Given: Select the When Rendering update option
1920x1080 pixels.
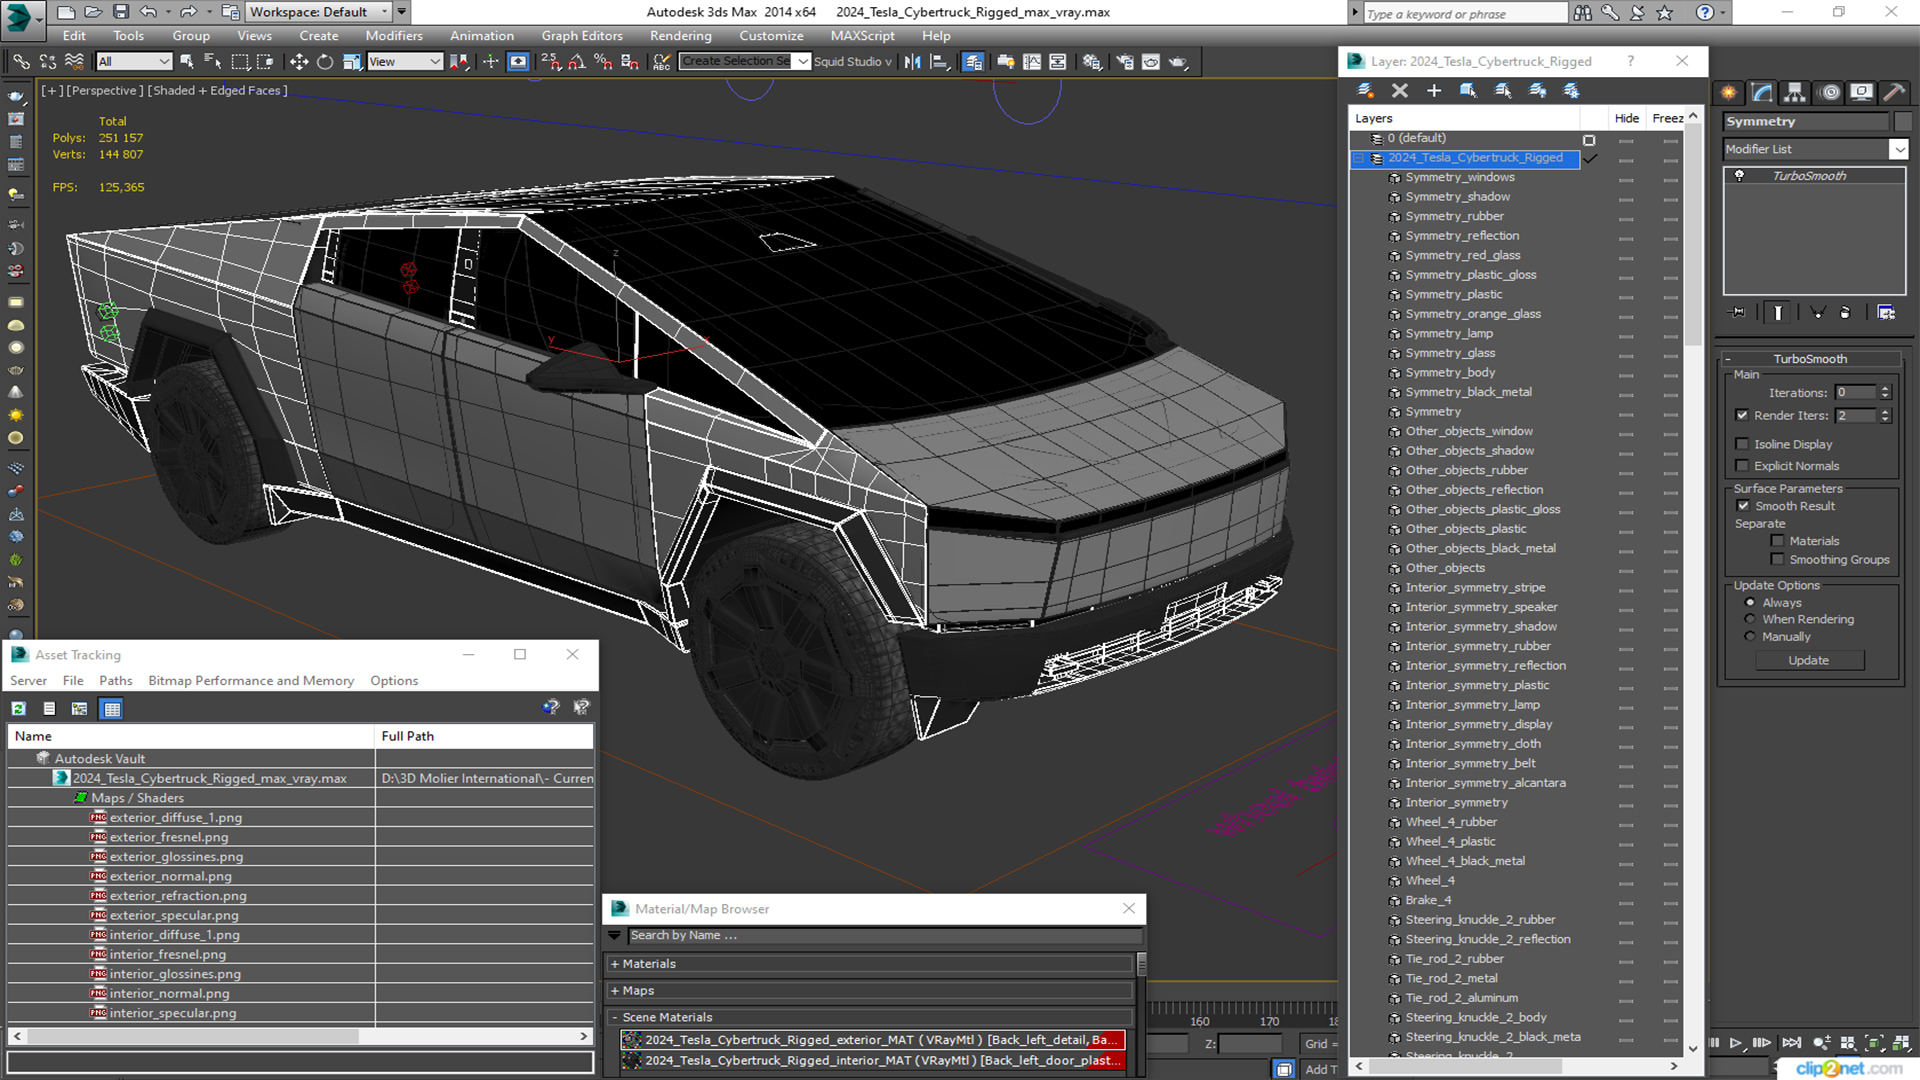Looking at the screenshot, I should (x=1750, y=620).
